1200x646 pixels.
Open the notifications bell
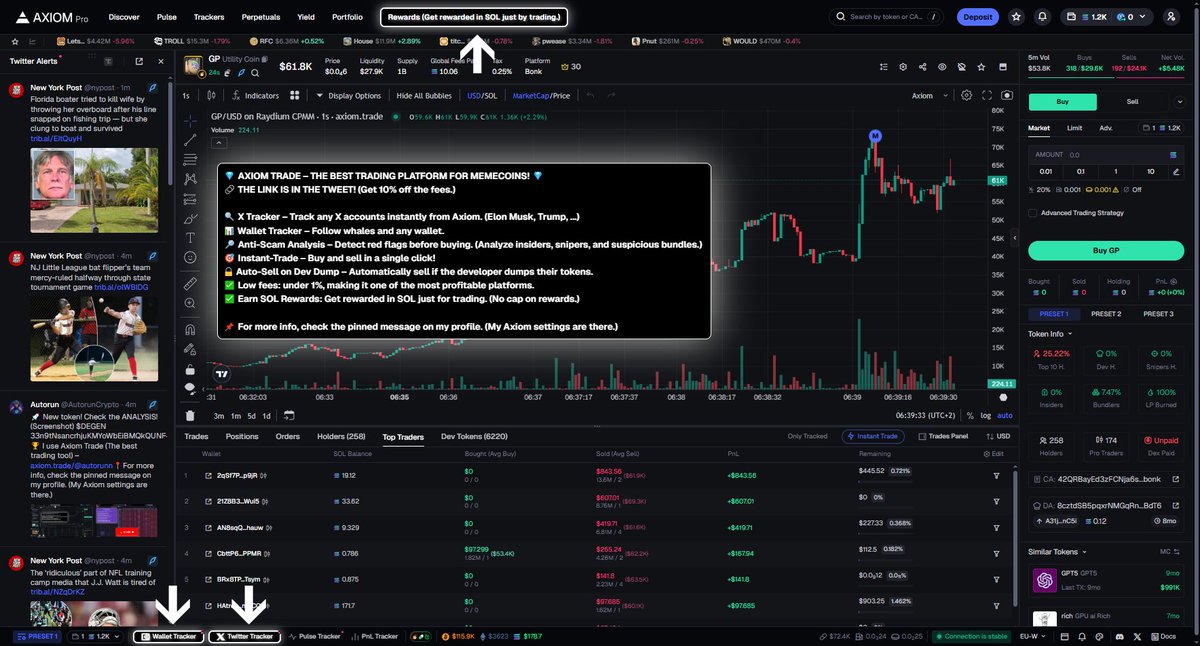pos(1043,17)
